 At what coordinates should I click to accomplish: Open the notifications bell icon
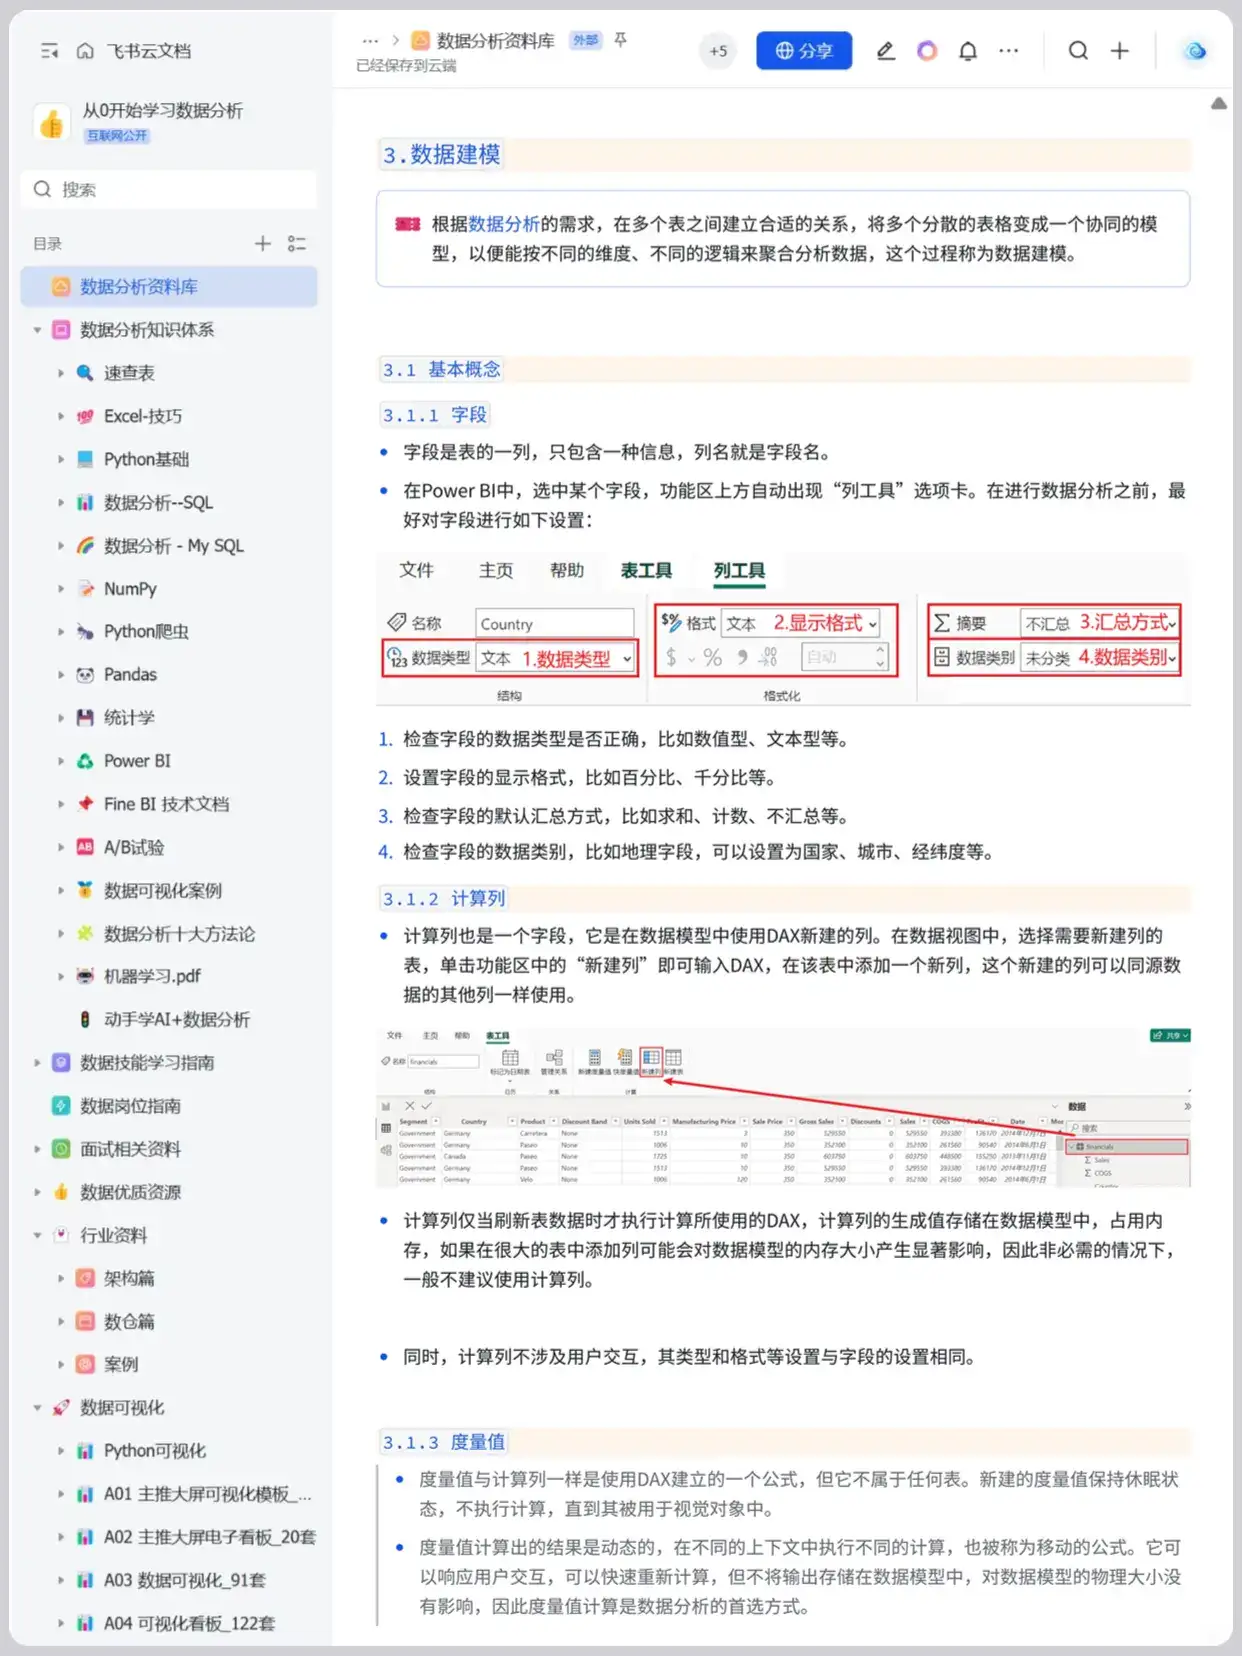point(968,51)
